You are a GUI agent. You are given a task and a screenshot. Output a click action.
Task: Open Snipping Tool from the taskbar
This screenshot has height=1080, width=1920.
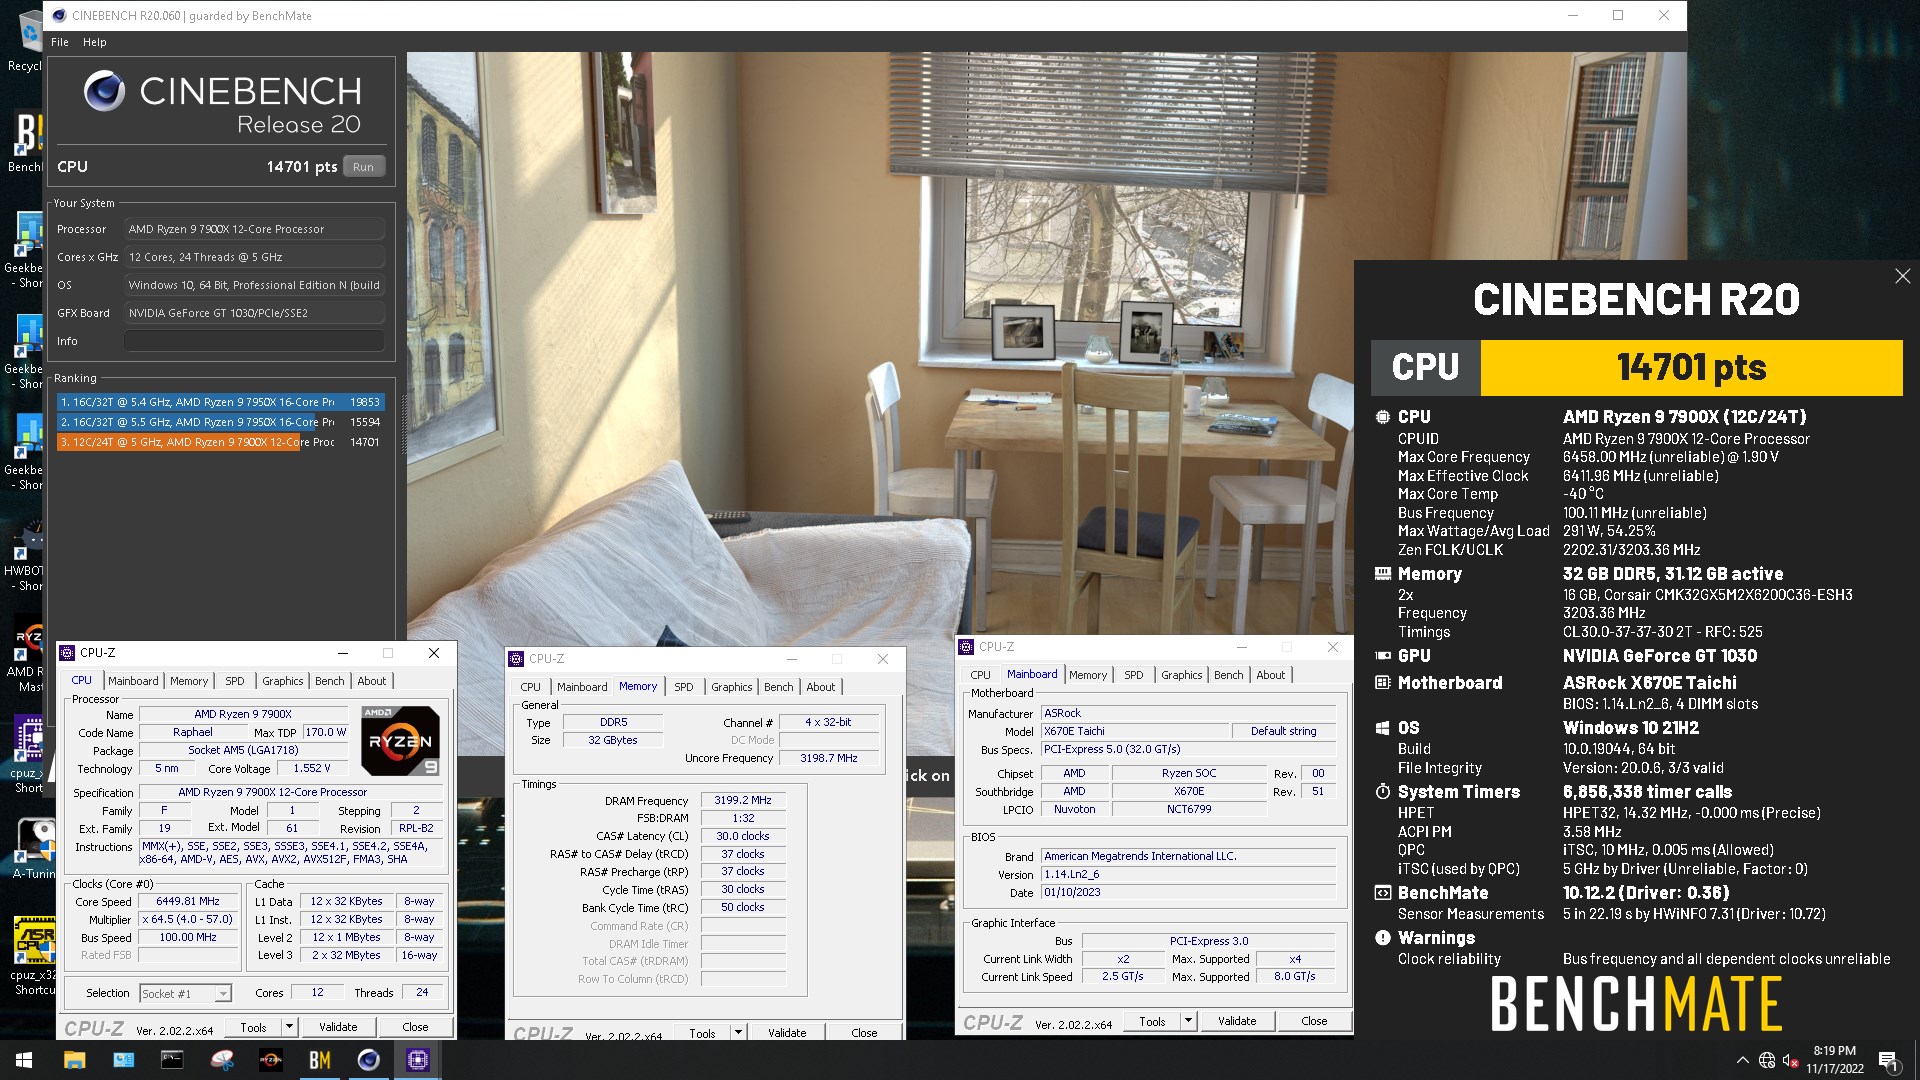coord(221,1059)
